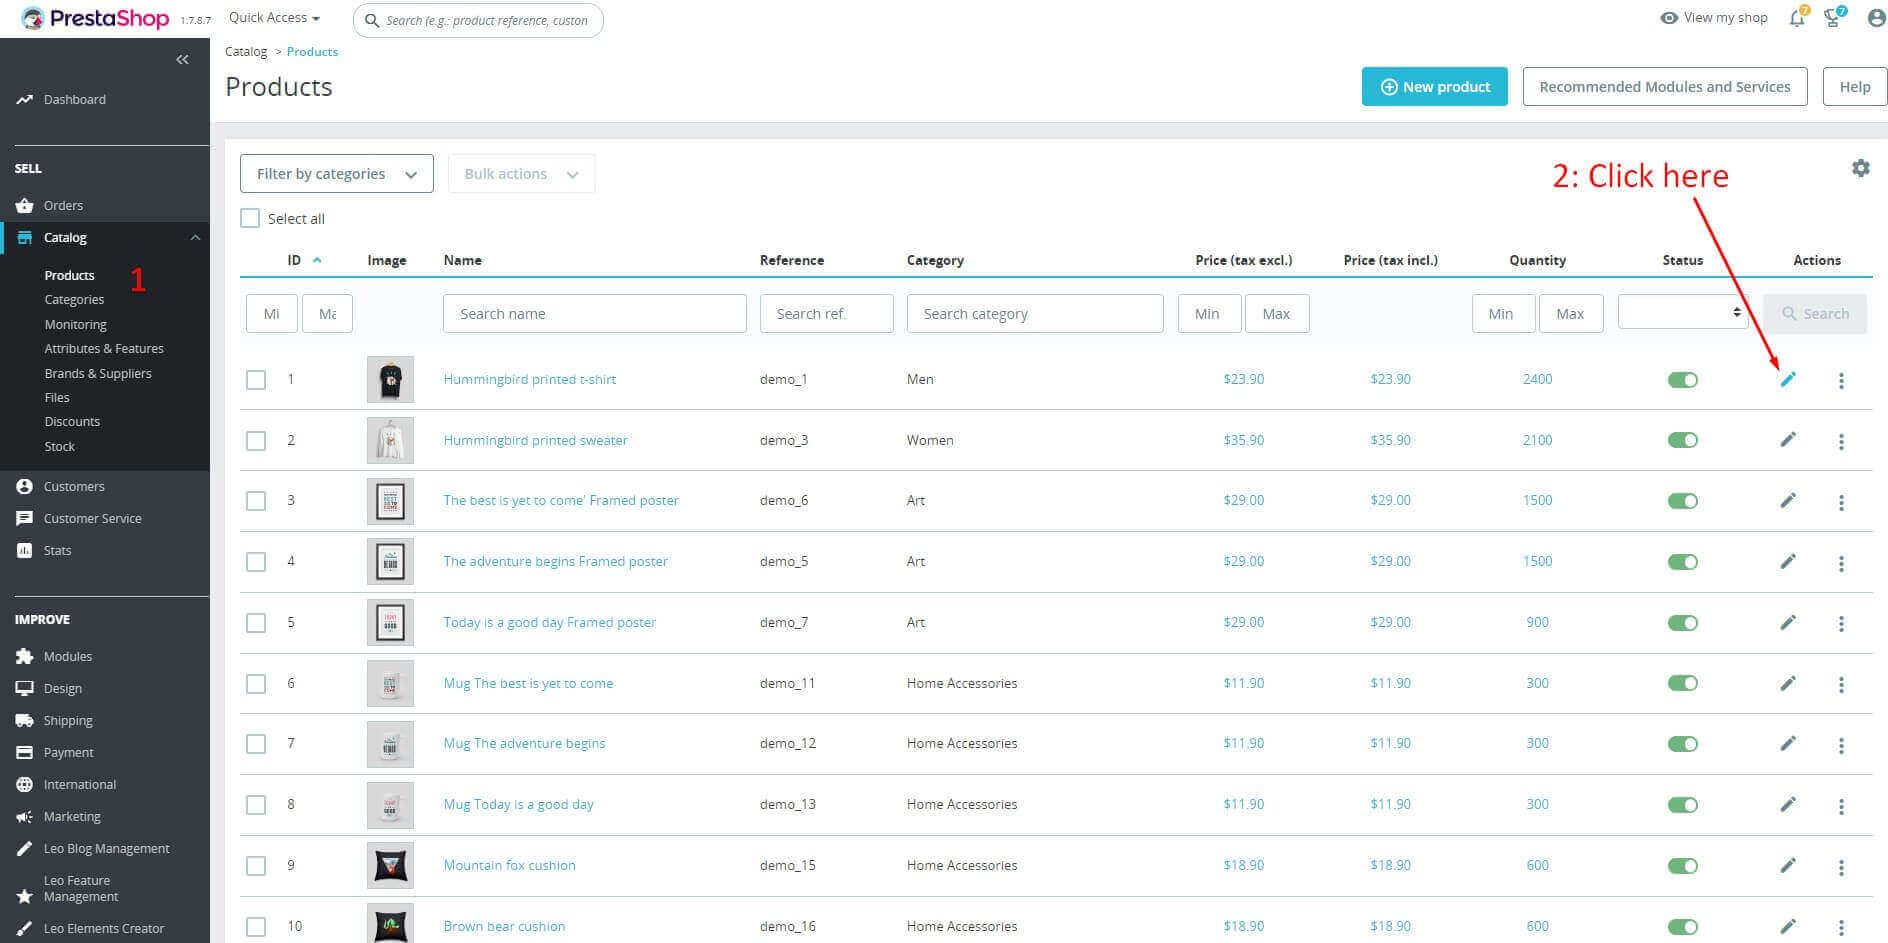Click edit pencil for Mountain fox cushion
The image size is (1888, 943).
tap(1788, 865)
